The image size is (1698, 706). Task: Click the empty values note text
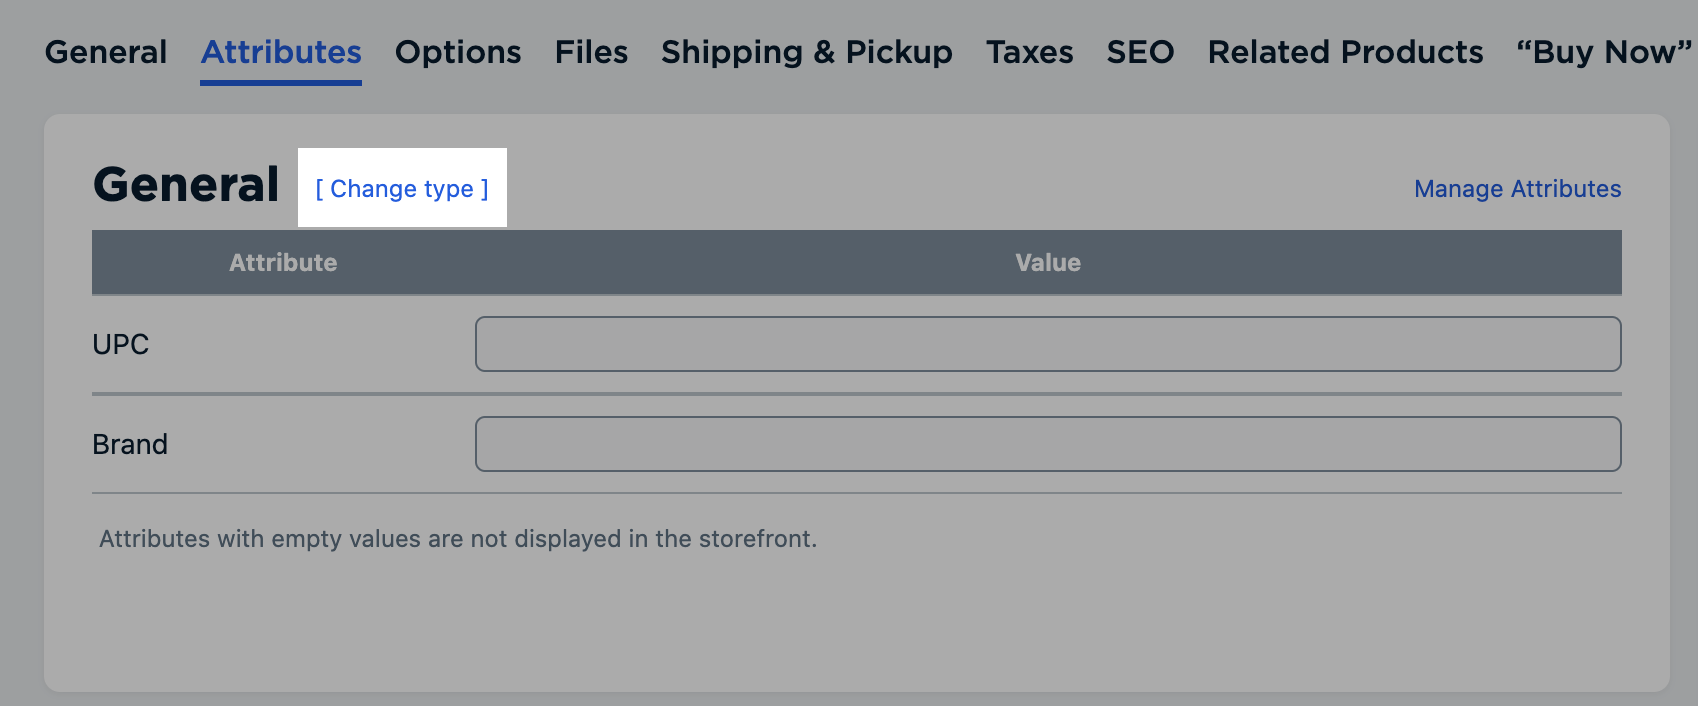coord(456,538)
